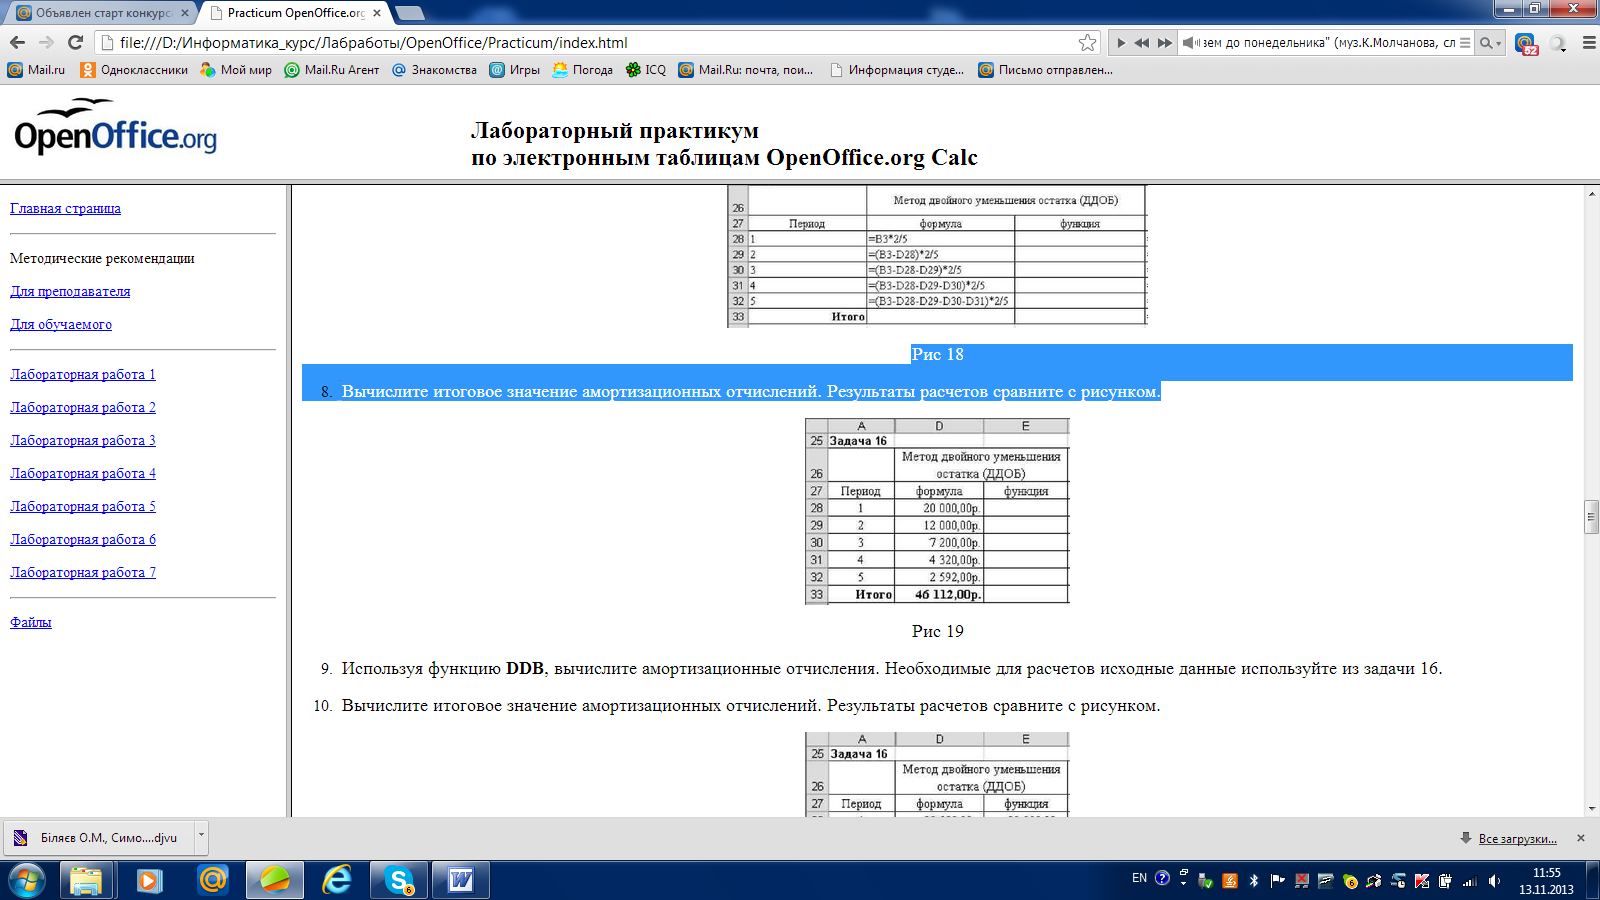1600x900 pixels.
Task: Open Лабораторная работа 5
Action: pyautogui.click(x=83, y=506)
